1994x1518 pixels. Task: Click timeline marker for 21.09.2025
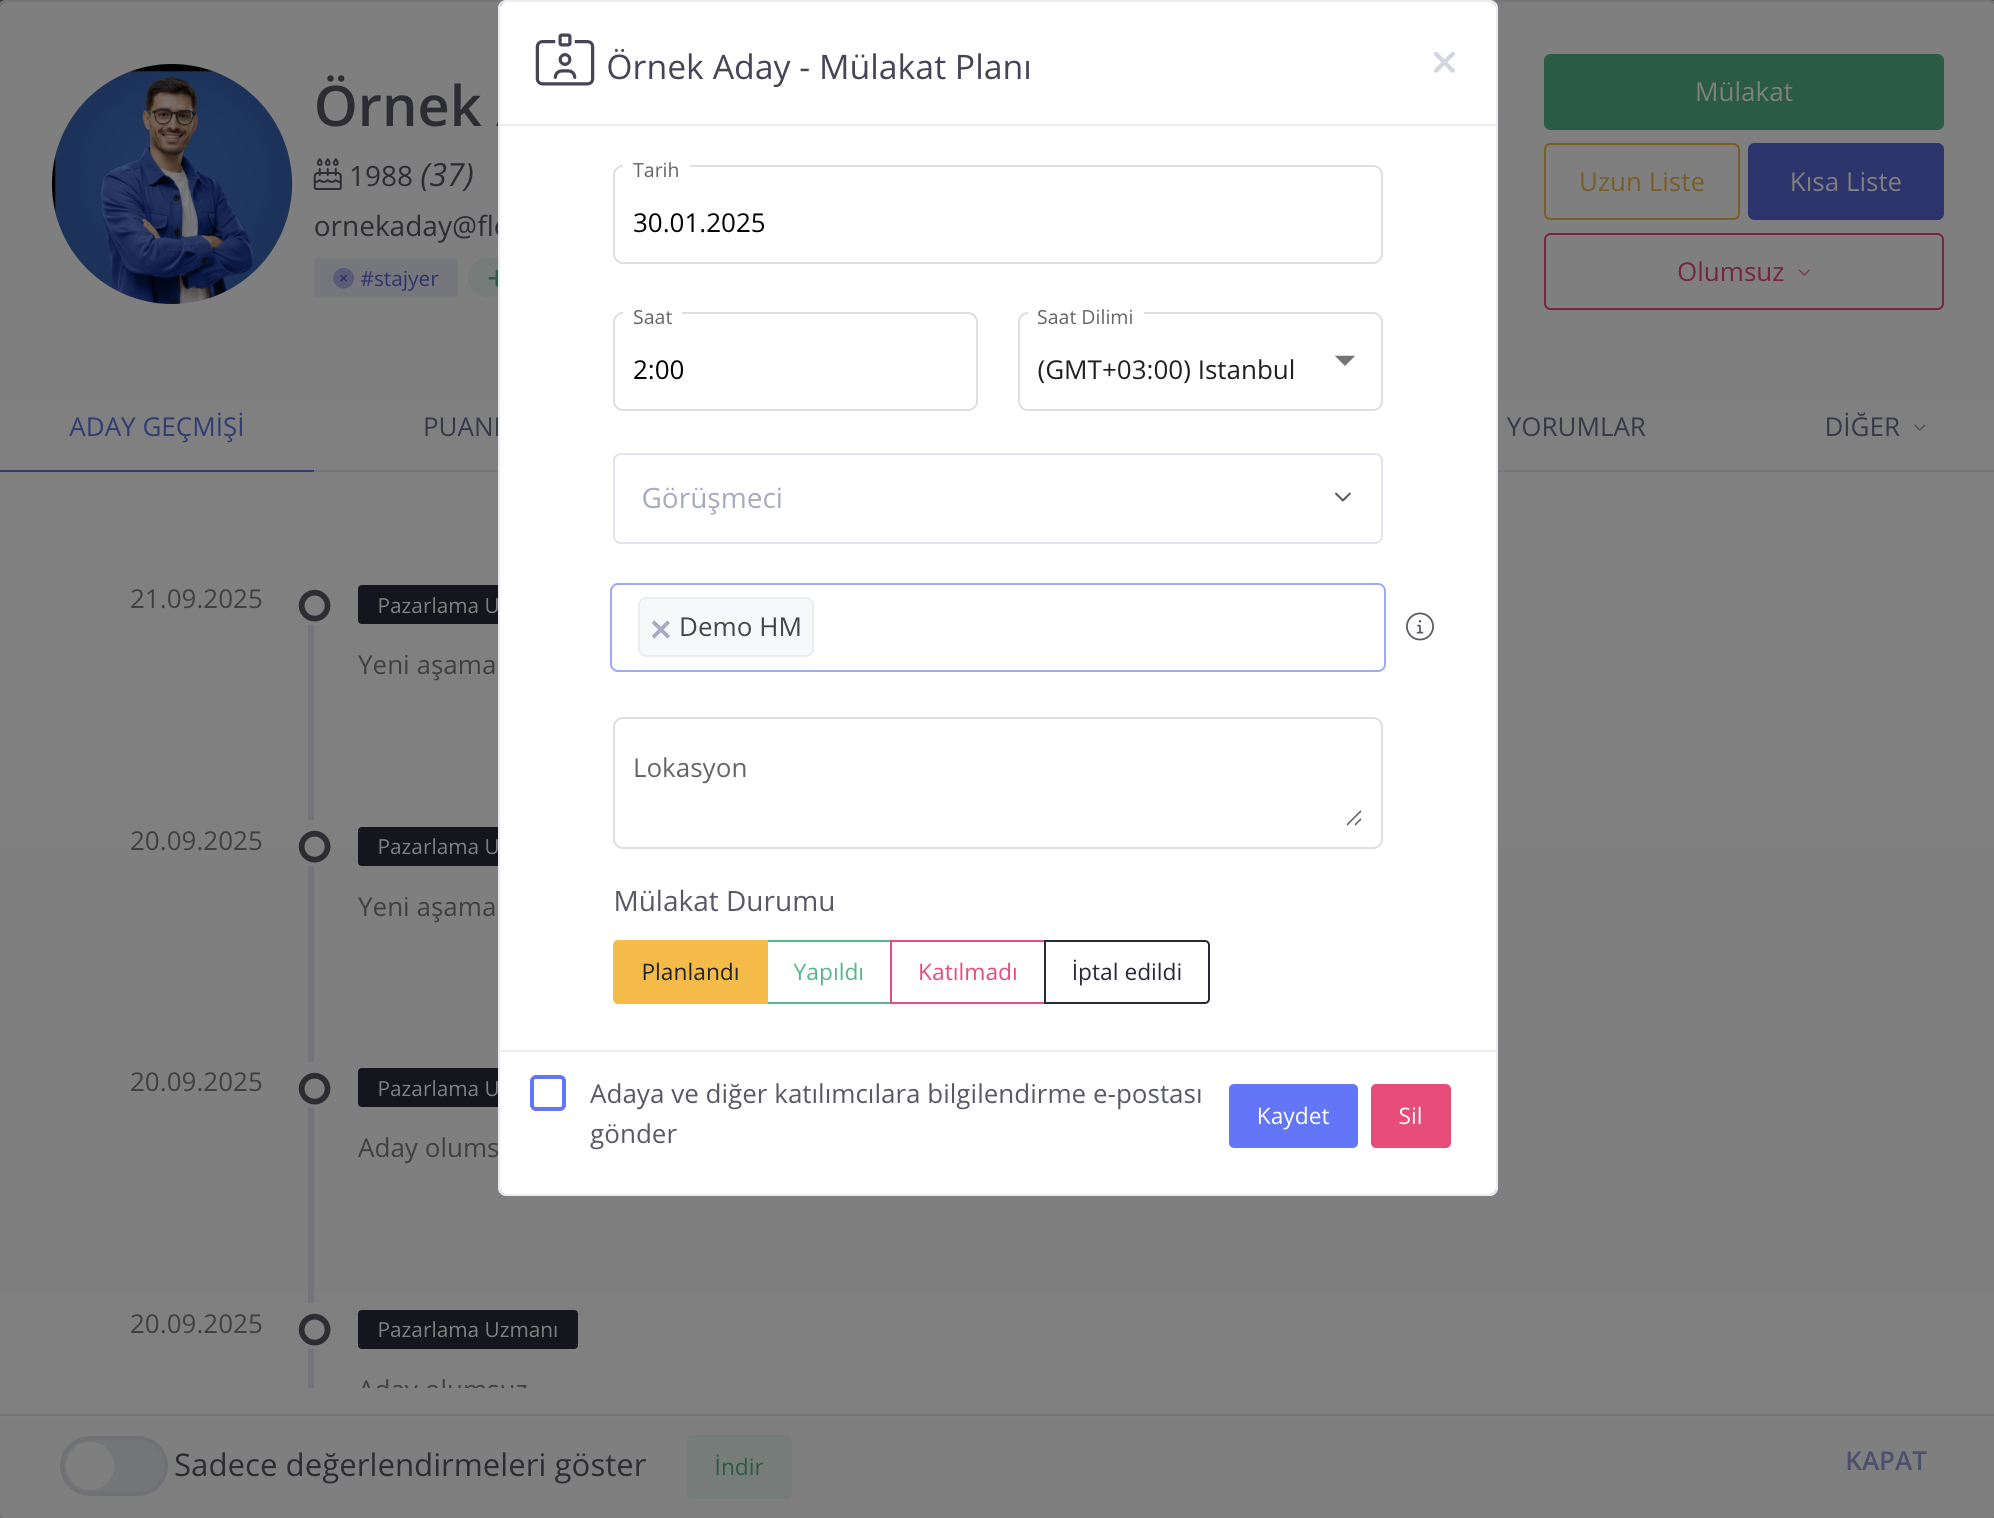(314, 605)
